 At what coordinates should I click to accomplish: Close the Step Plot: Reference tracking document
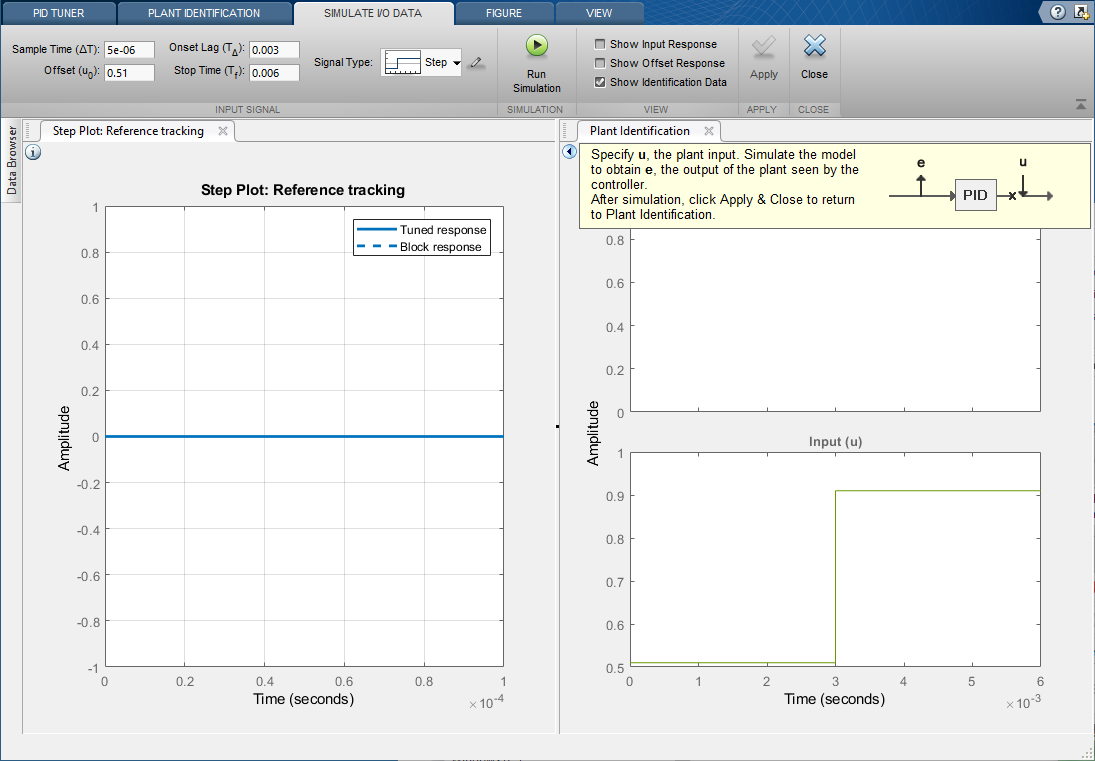(223, 131)
